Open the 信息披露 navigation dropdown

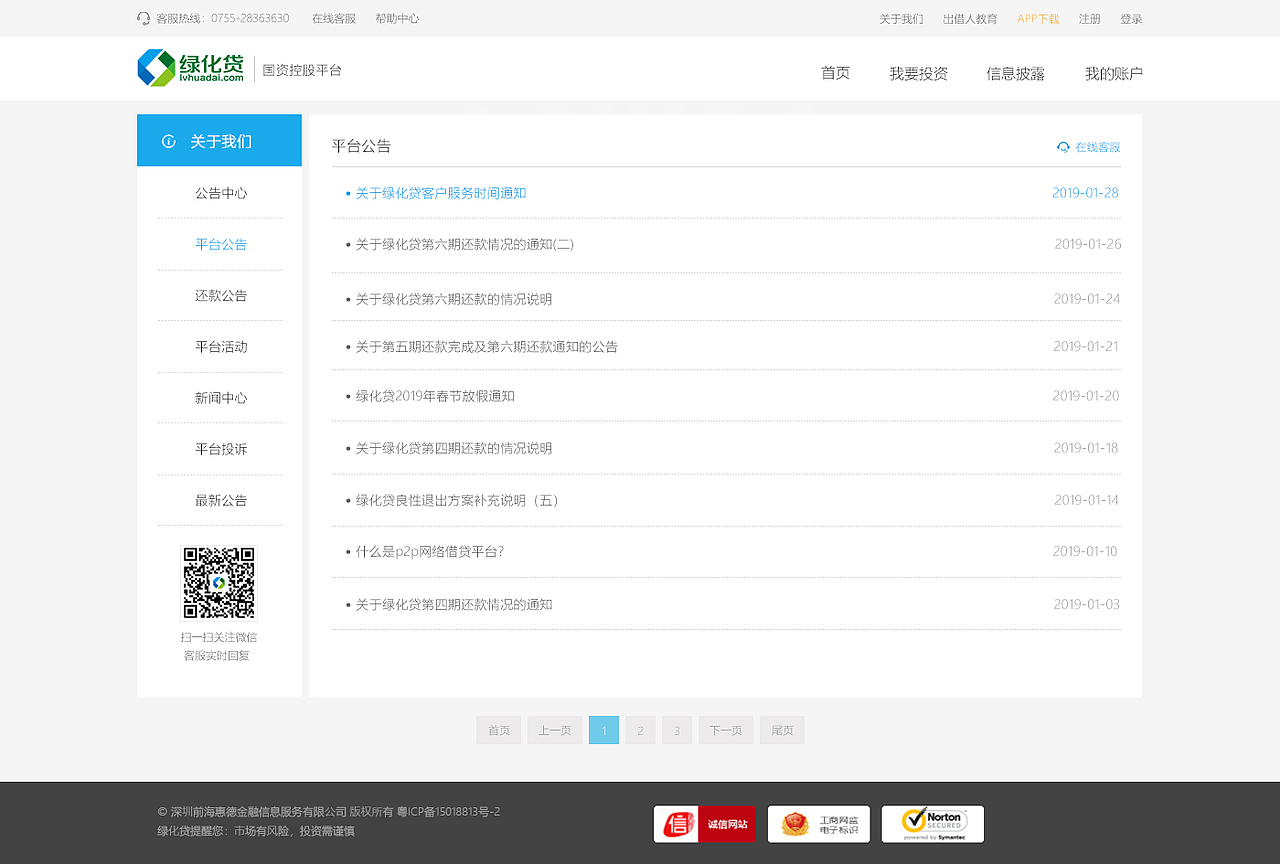pos(1015,72)
